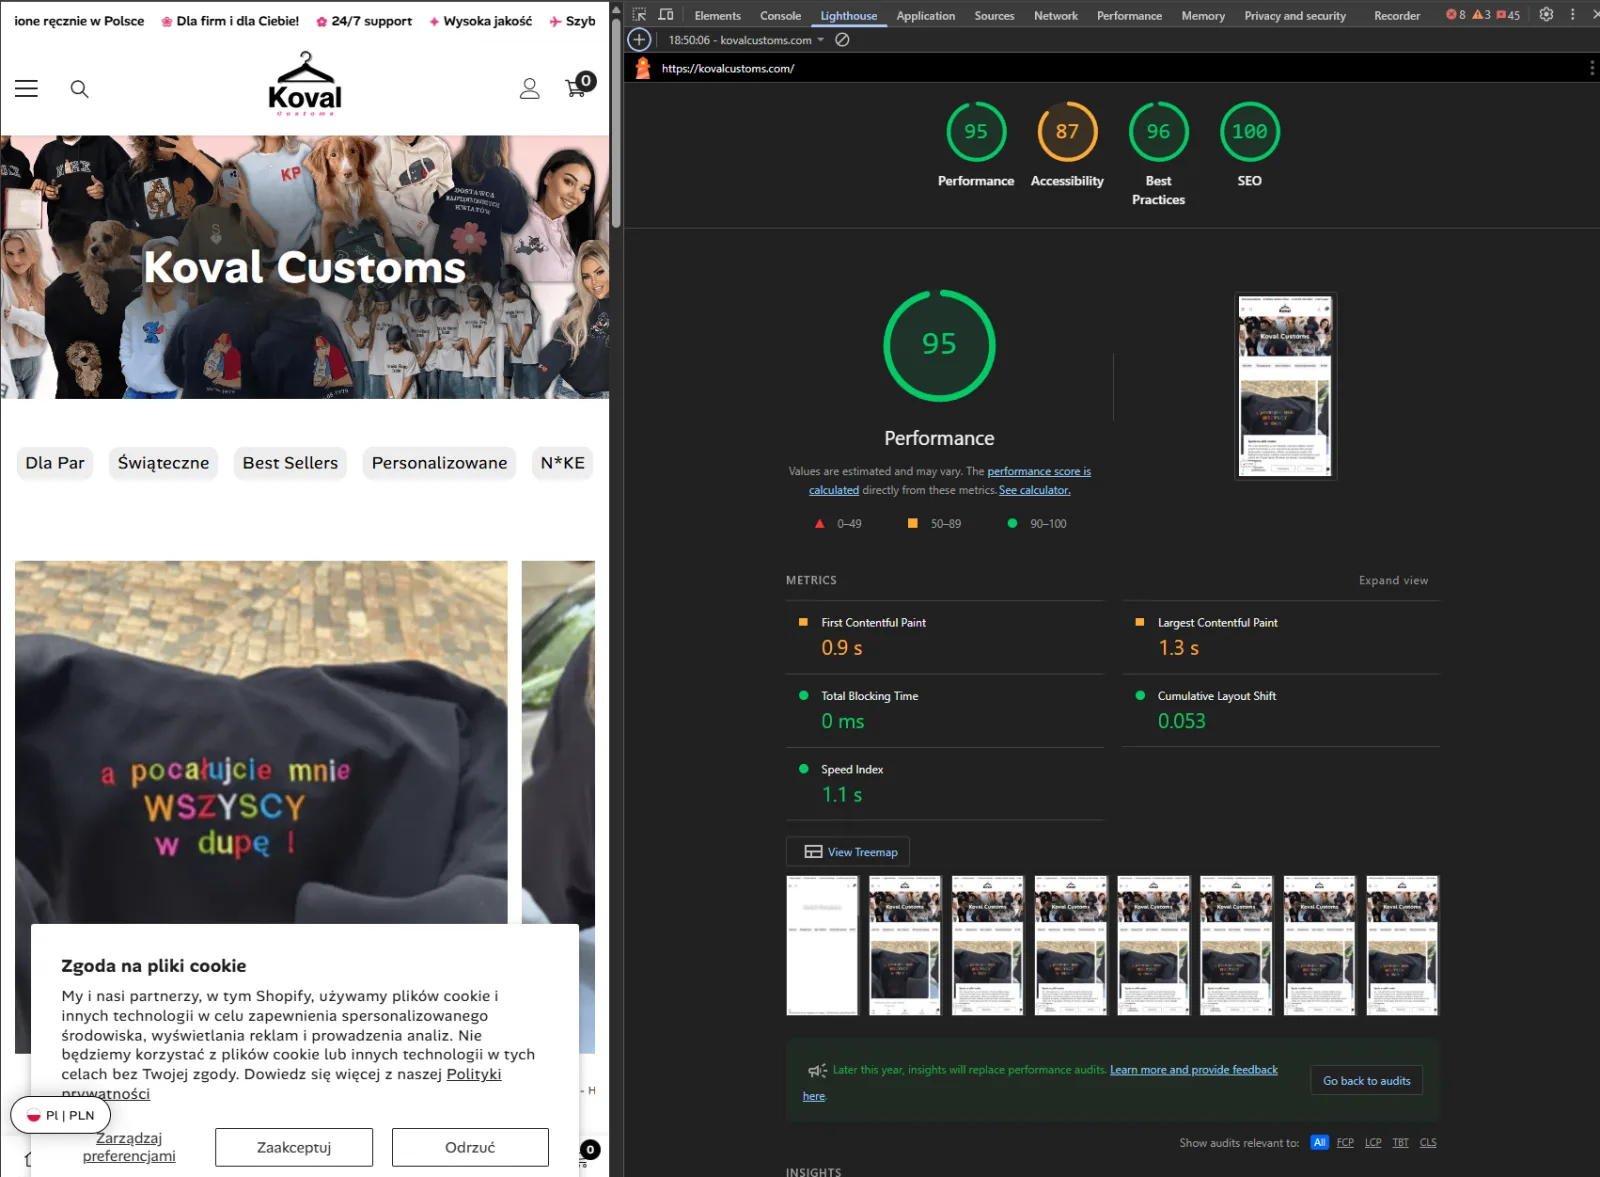Expand the First Contentful Paint metric
Viewport: 1600px width, 1177px height.
[945, 637]
